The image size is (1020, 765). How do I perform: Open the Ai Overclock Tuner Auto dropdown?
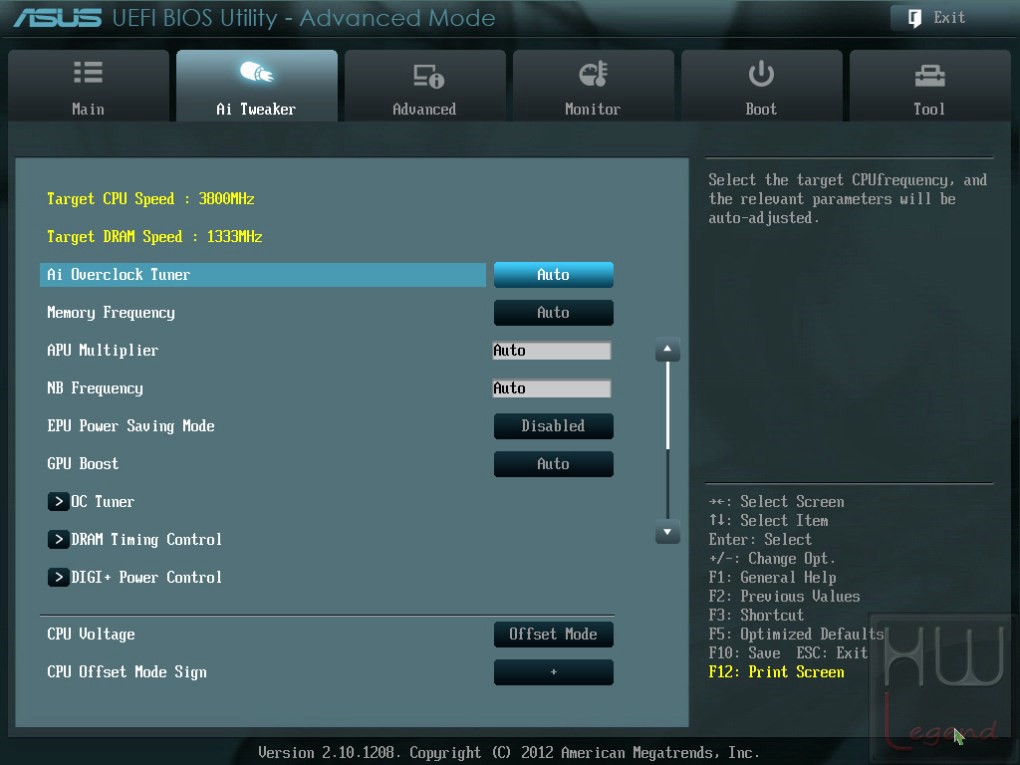tap(554, 275)
